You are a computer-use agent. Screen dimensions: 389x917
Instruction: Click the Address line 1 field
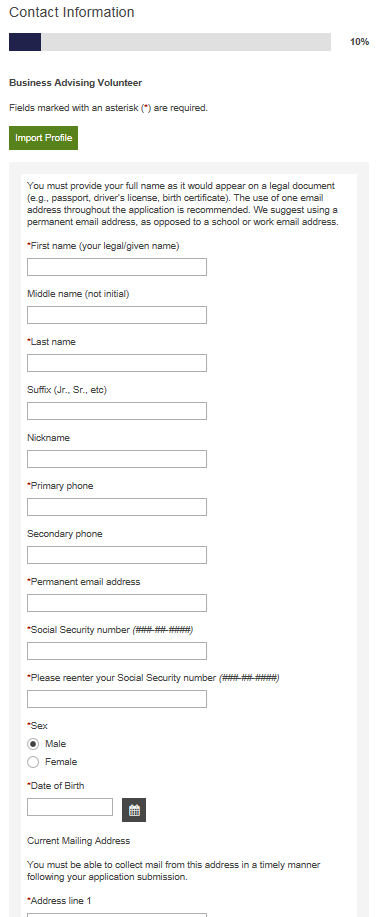117,915
